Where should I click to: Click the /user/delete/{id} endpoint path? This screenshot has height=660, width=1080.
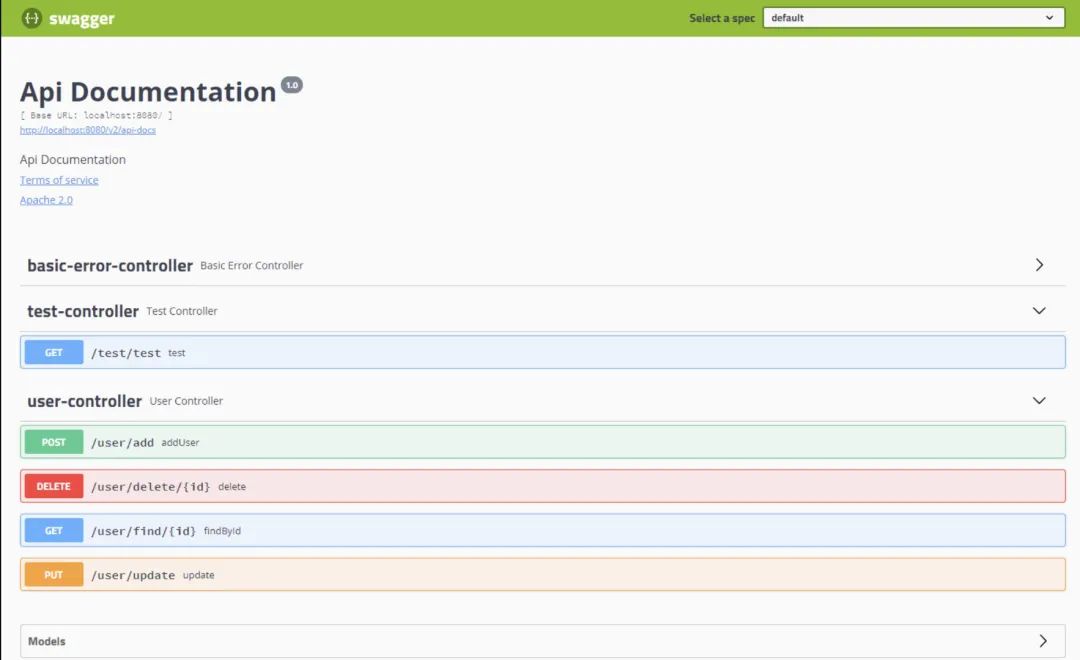(x=151, y=486)
